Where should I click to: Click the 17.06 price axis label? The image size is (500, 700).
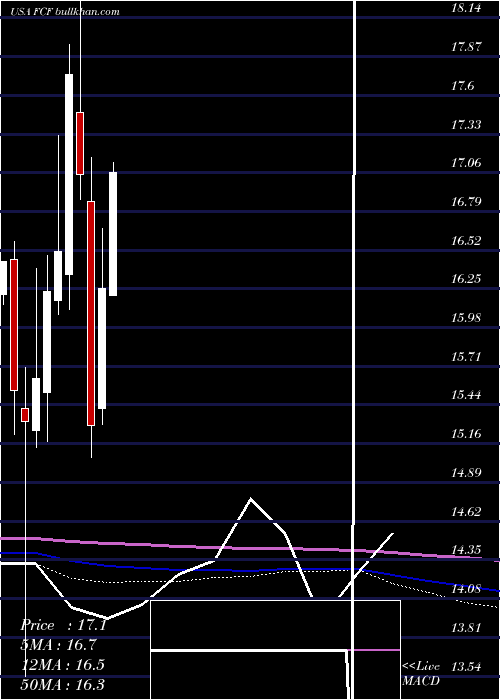(x=466, y=162)
